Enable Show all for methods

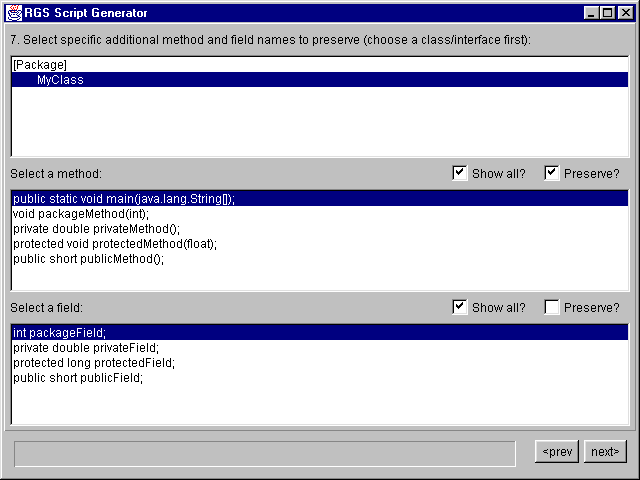click(x=460, y=173)
